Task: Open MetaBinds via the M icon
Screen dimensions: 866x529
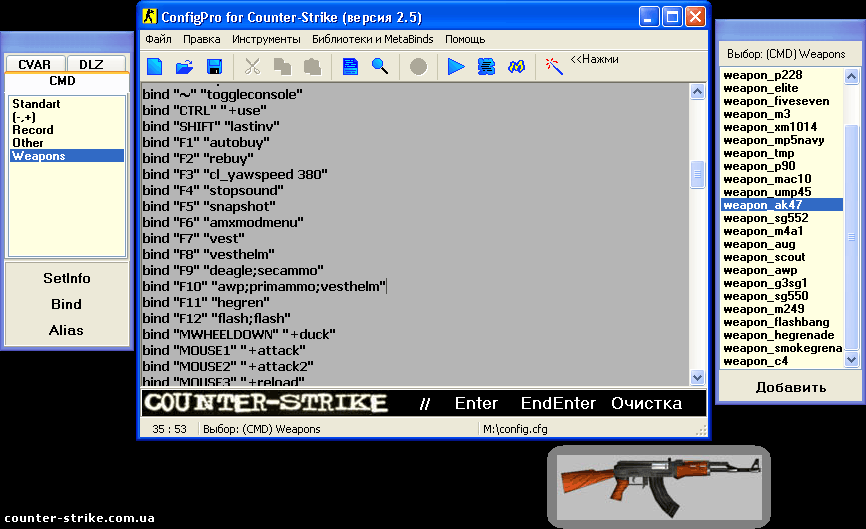Action: (516, 67)
